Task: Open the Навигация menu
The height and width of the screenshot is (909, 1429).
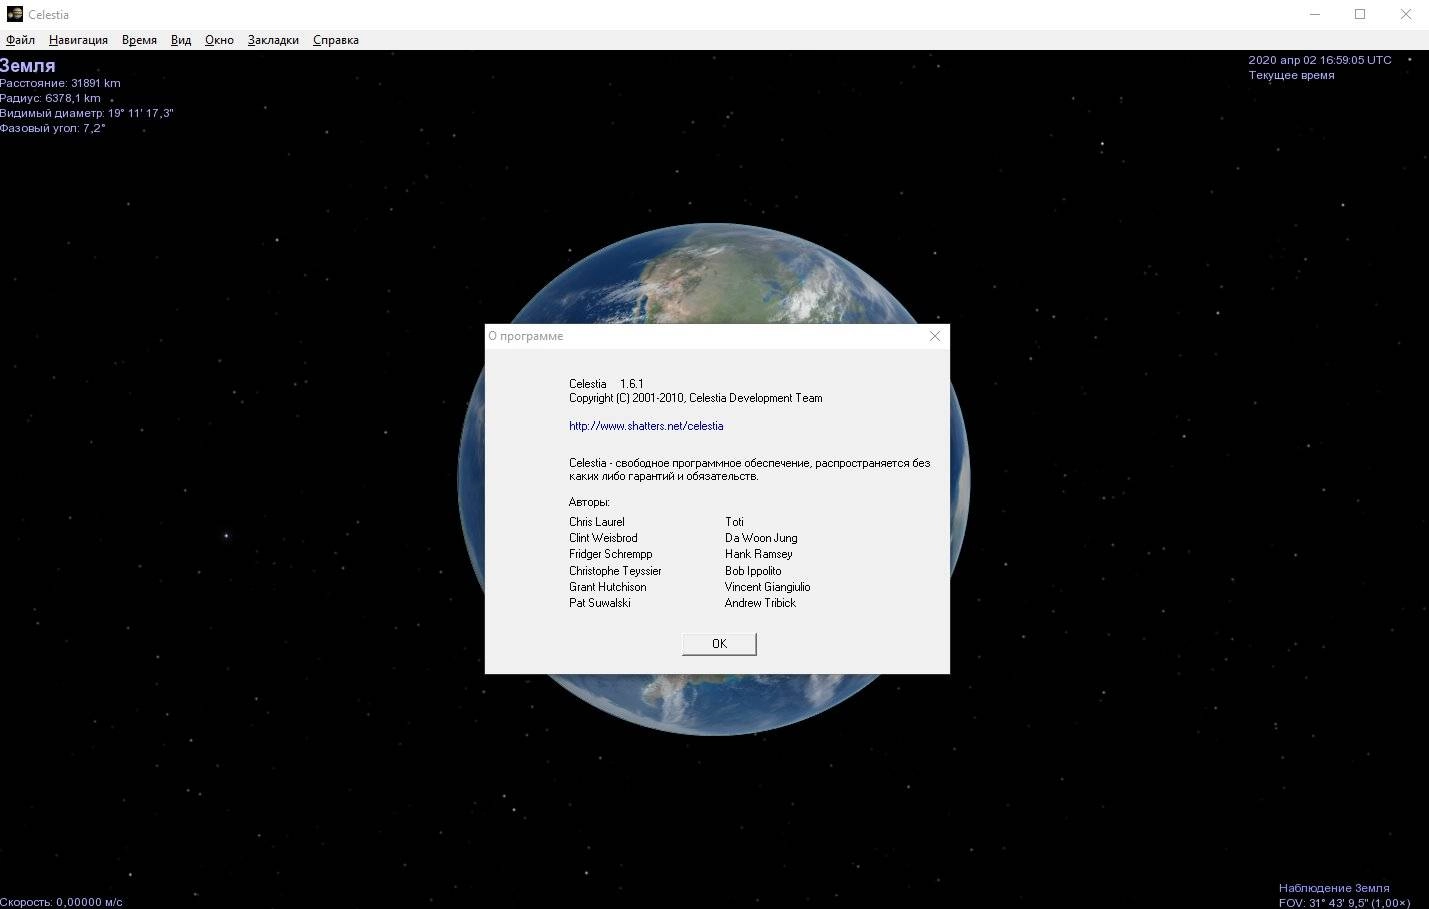Action: point(78,40)
